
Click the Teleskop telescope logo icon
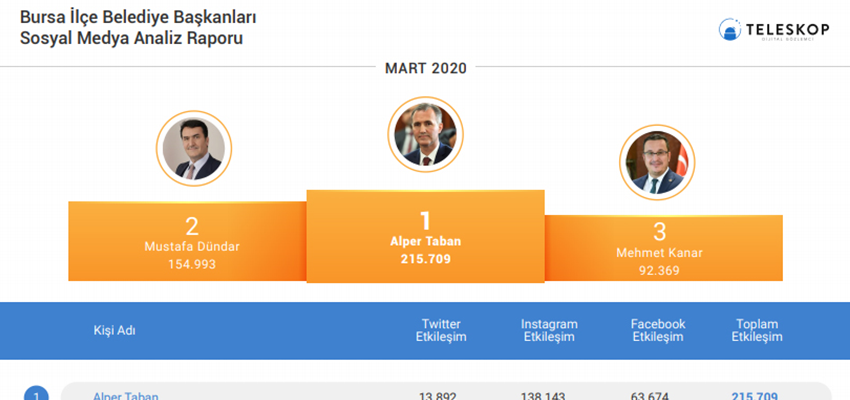pyautogui.click(x=730, y=29)
